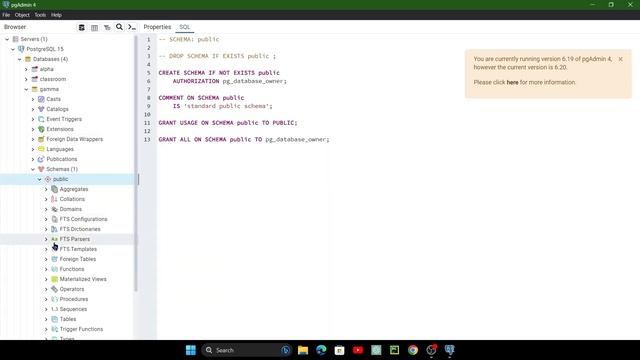Collapse the public schema node
640x360 pixels.
click(40, 179)
